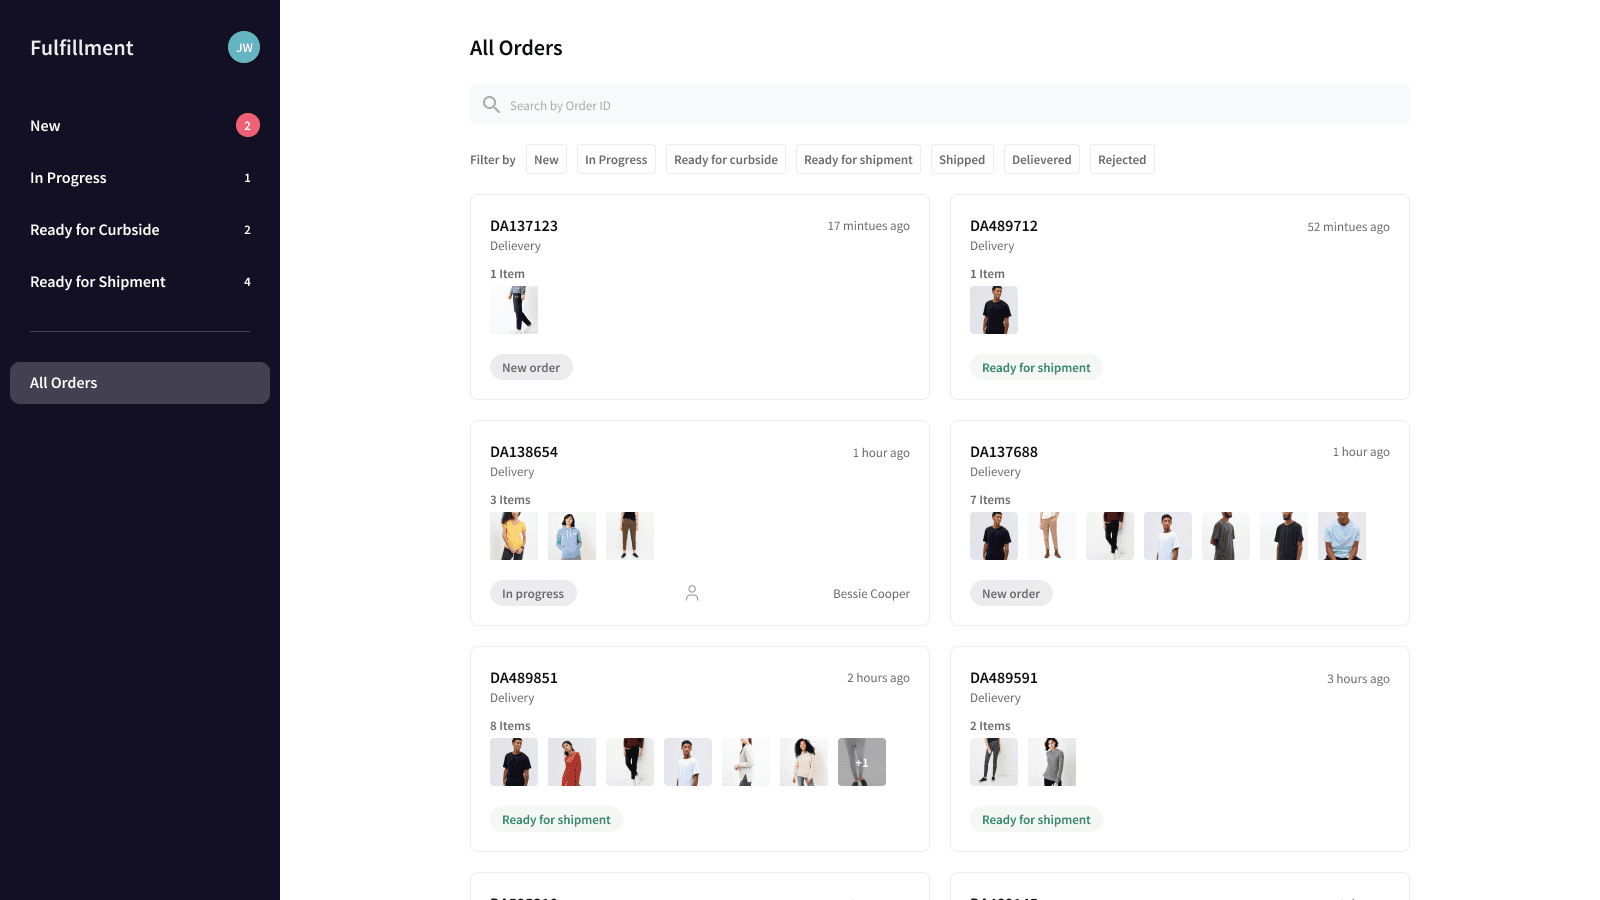Click the In progress status pill on DA138654
The width and height of the screenshot is (1600, 900).
click(x=533, y=592)
